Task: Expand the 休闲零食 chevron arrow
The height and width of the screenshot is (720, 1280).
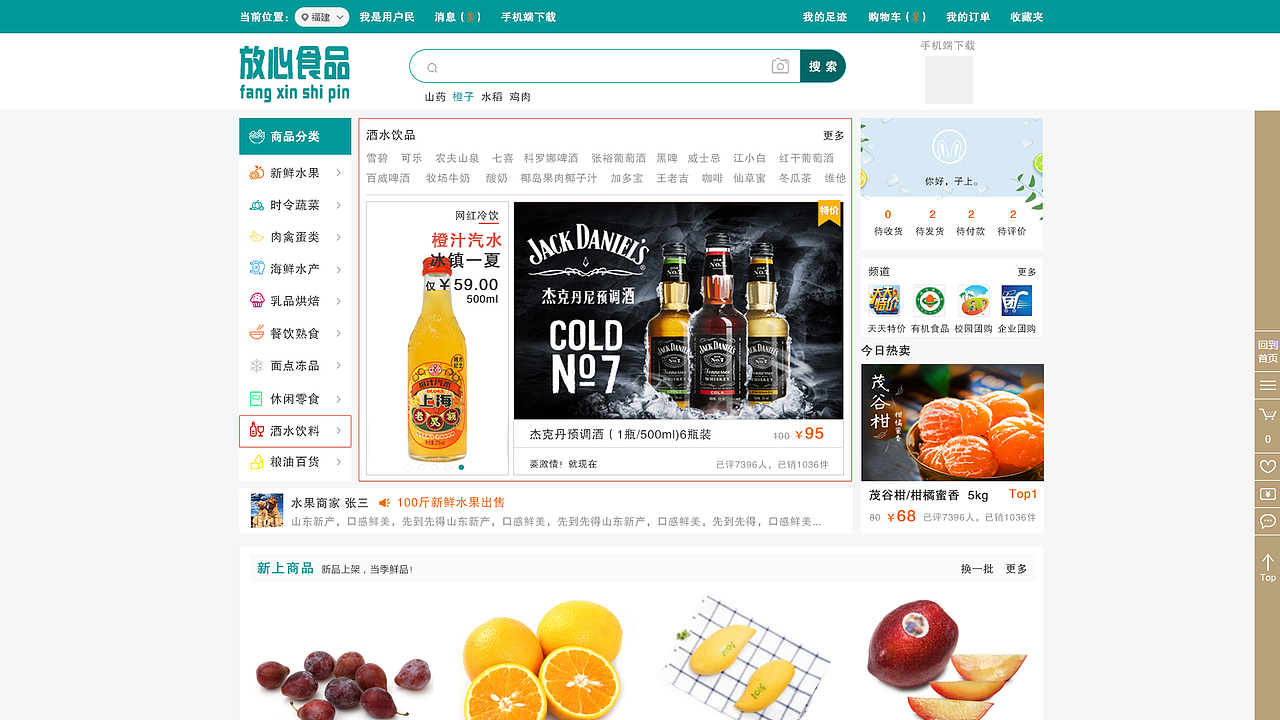Action: [339, 398]
